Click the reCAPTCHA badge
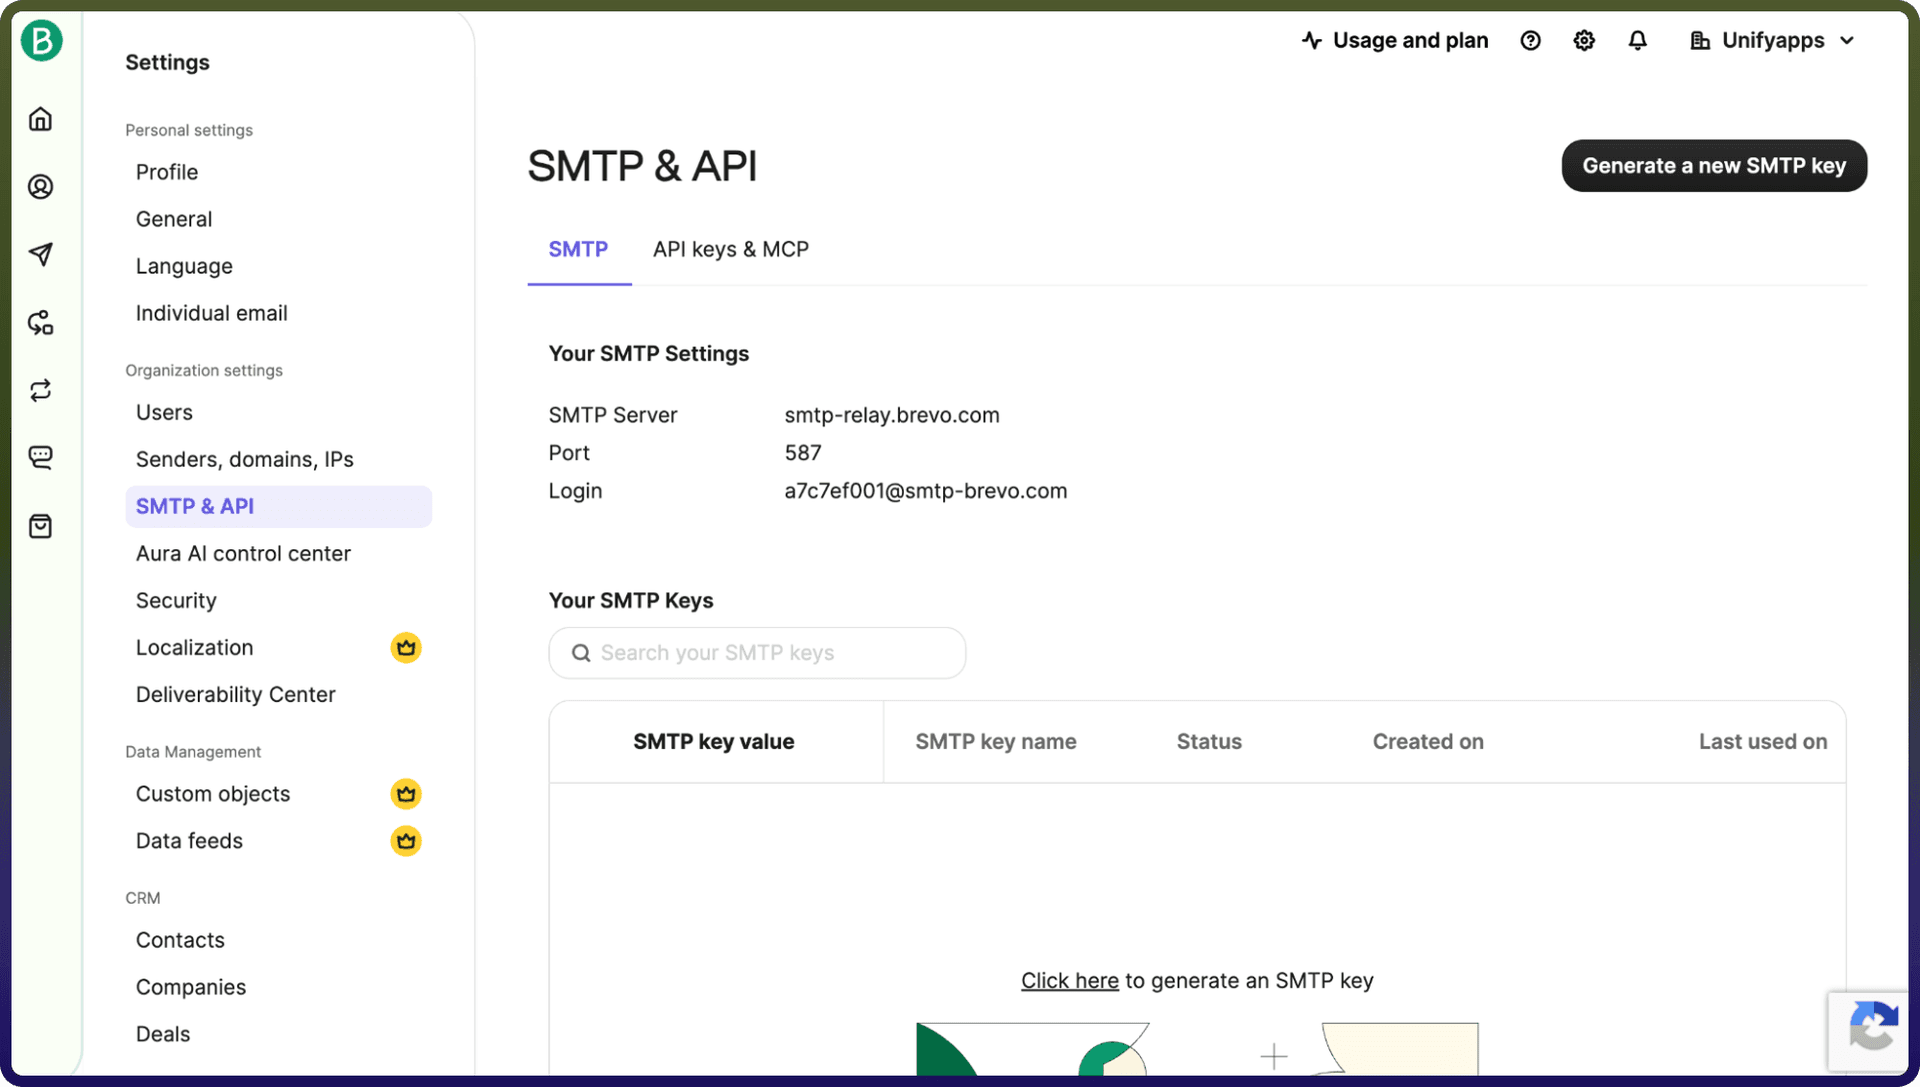This screenshot has width=1920, height=1087. coord(1869,1030)
